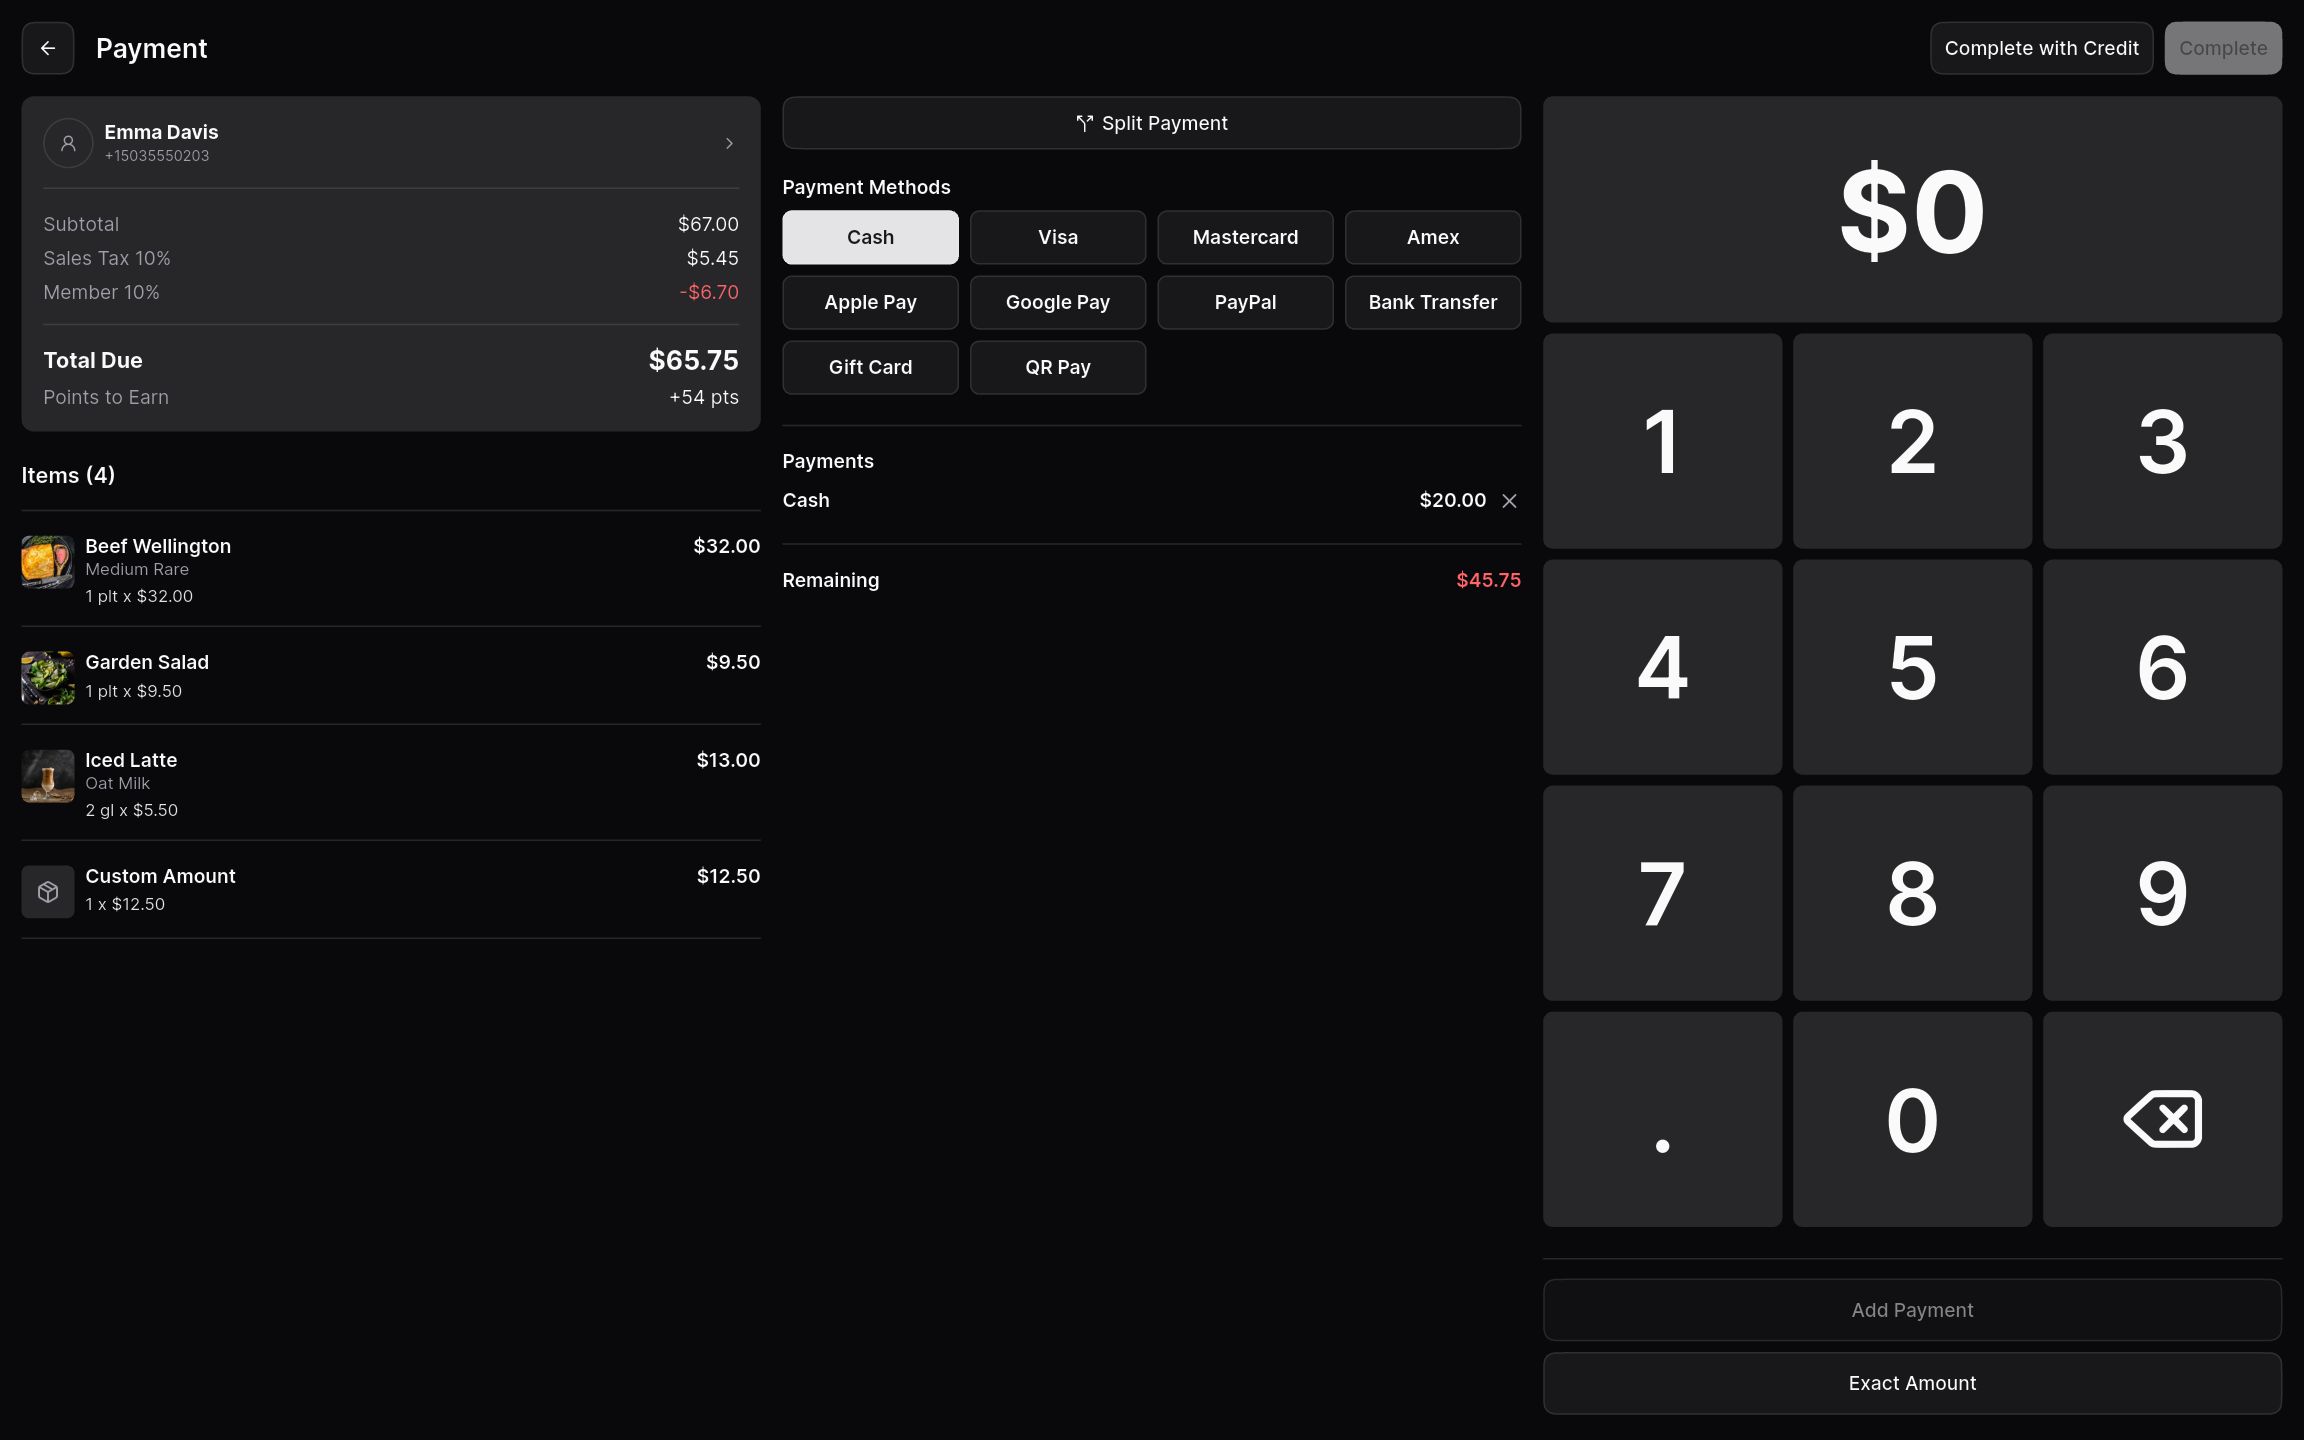Screen dimensions: 2304x1440
Task: Open Split Payment
Action: pos(1151,123)
